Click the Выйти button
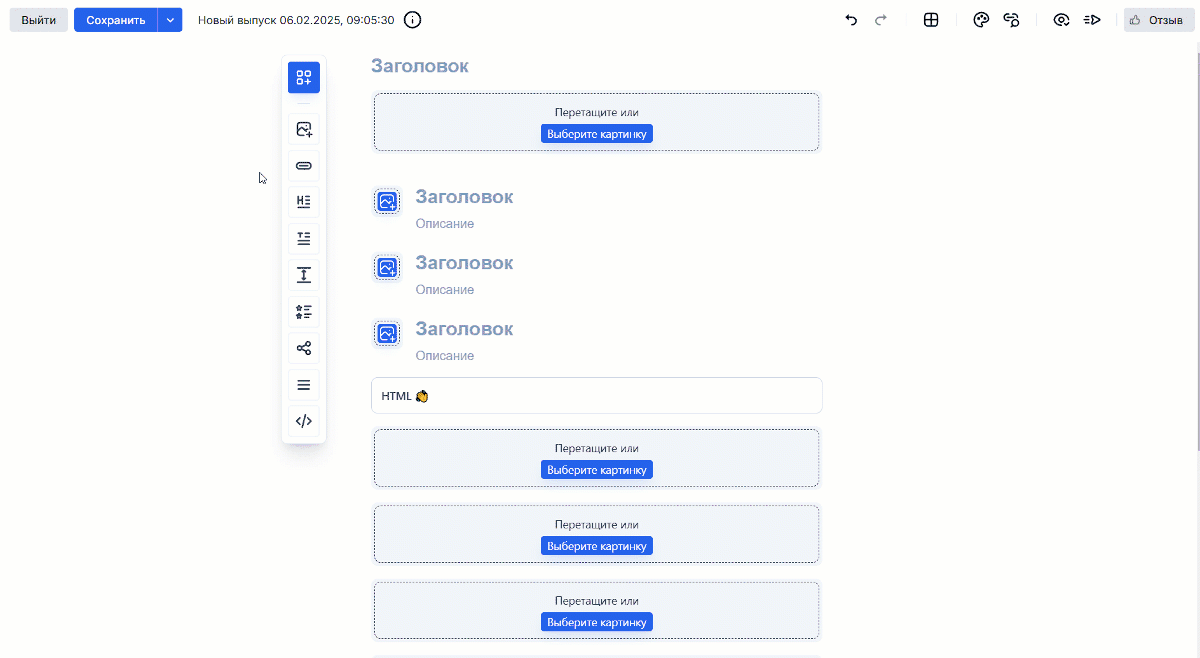This screenshot has width=1200, height=658. pos(39,20)
